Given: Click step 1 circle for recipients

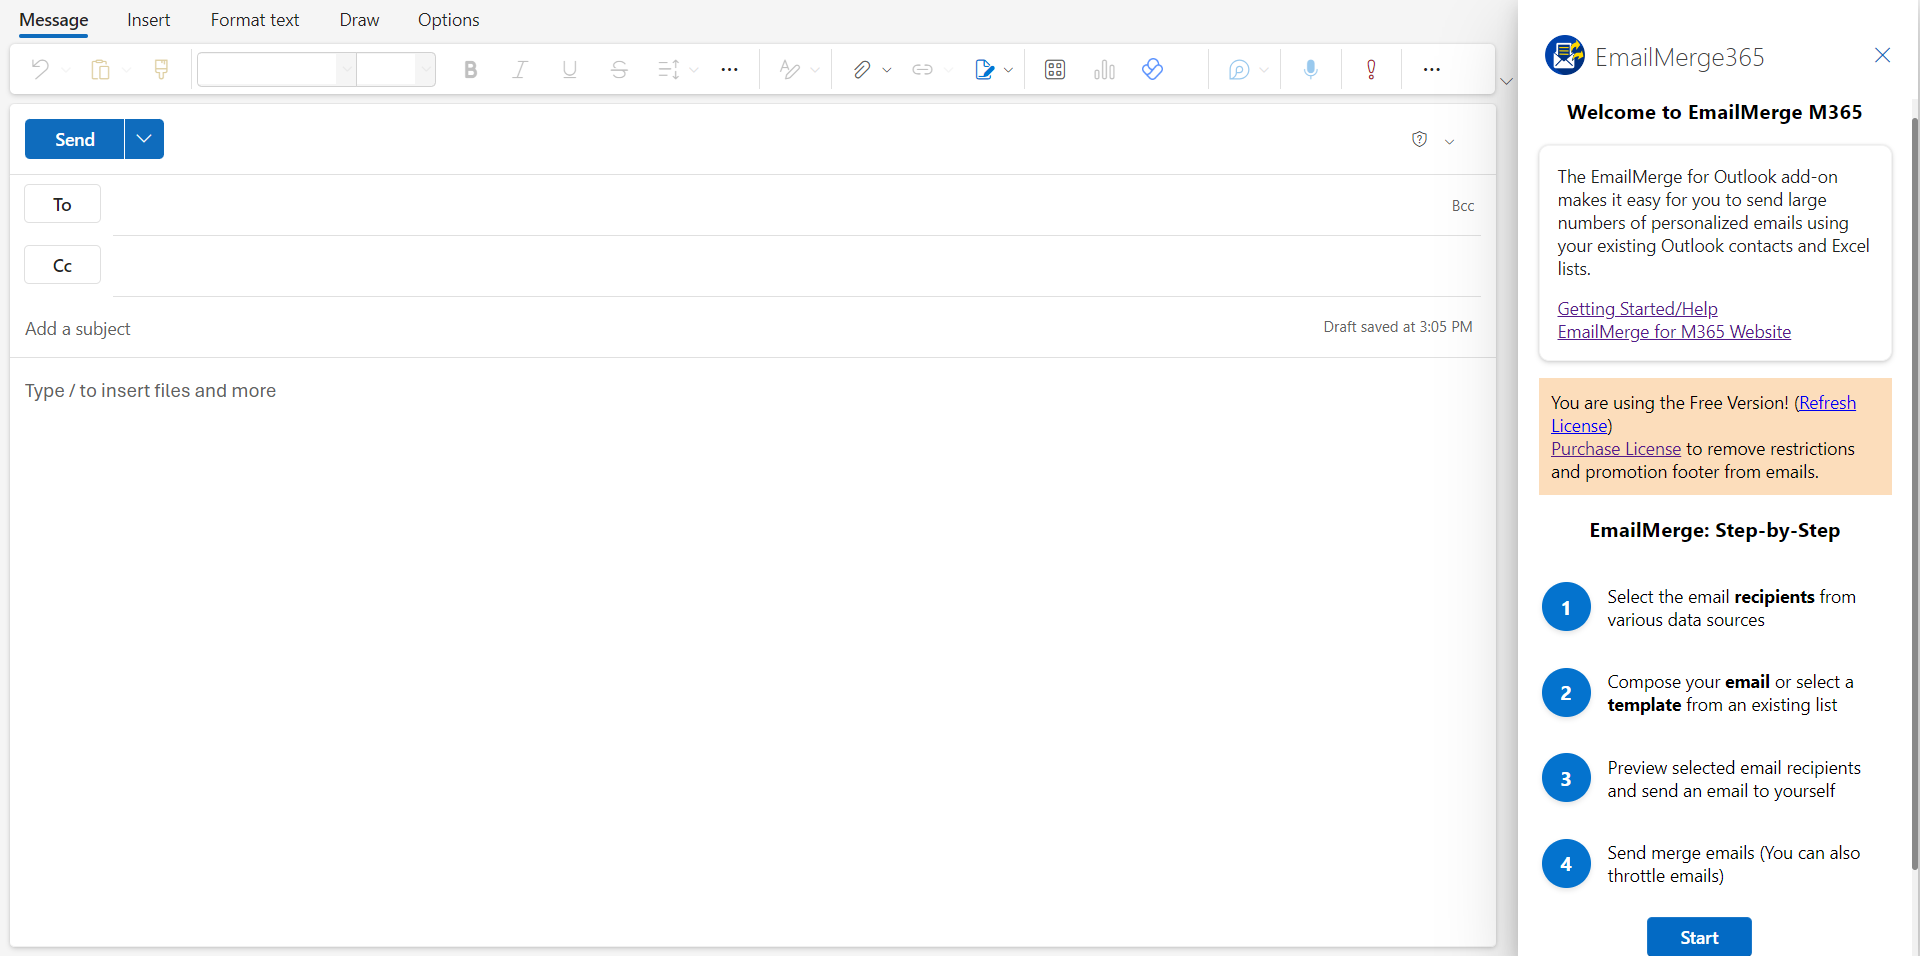Looking at the screenshot, I should click(x=1566, y=607).
